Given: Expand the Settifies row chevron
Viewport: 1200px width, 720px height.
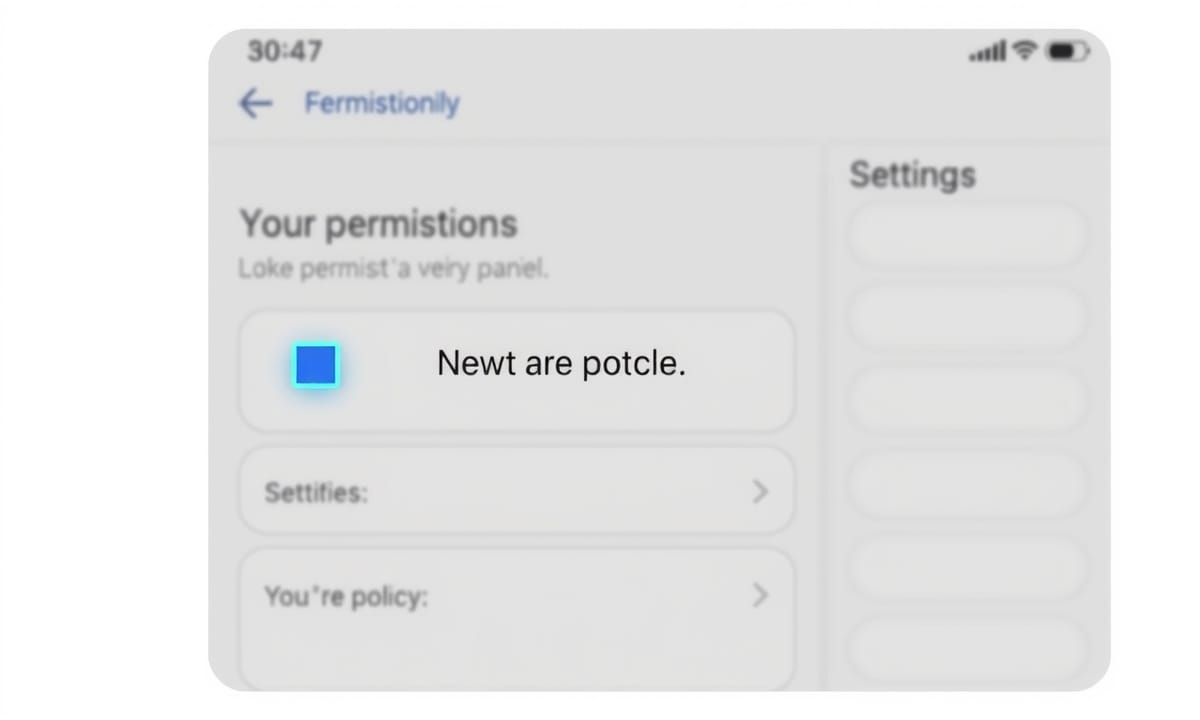Looking at the screenshot, I should 760,491.
